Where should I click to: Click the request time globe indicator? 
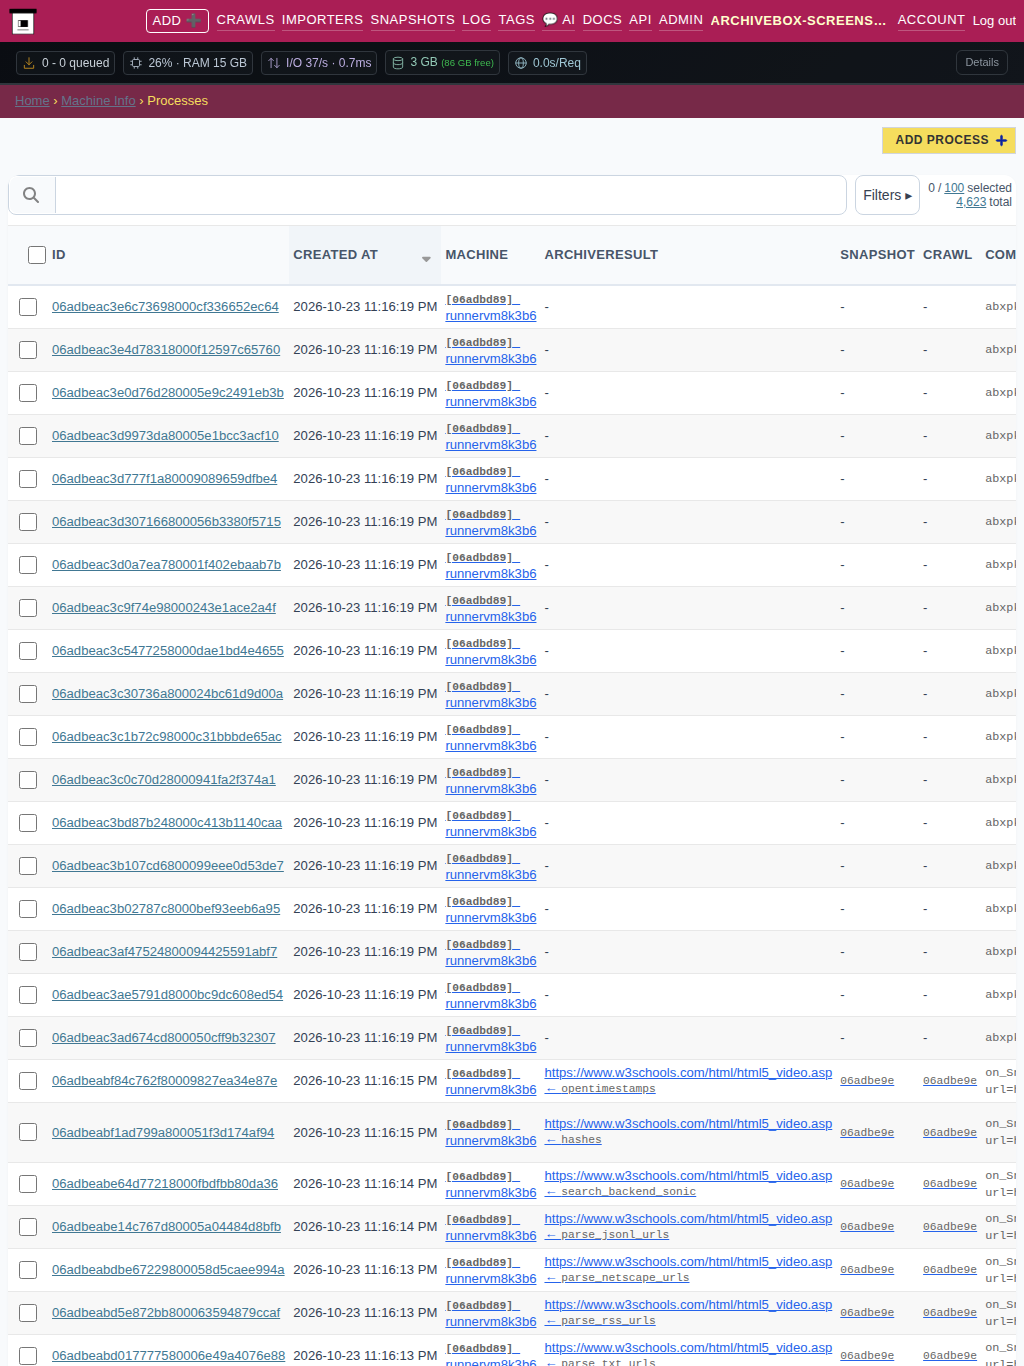(x=547, y=63)
